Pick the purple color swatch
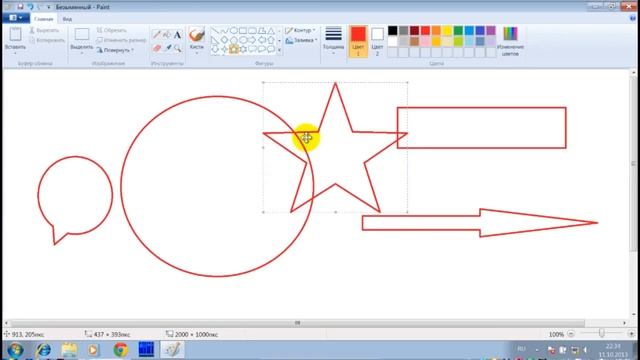 491,31
